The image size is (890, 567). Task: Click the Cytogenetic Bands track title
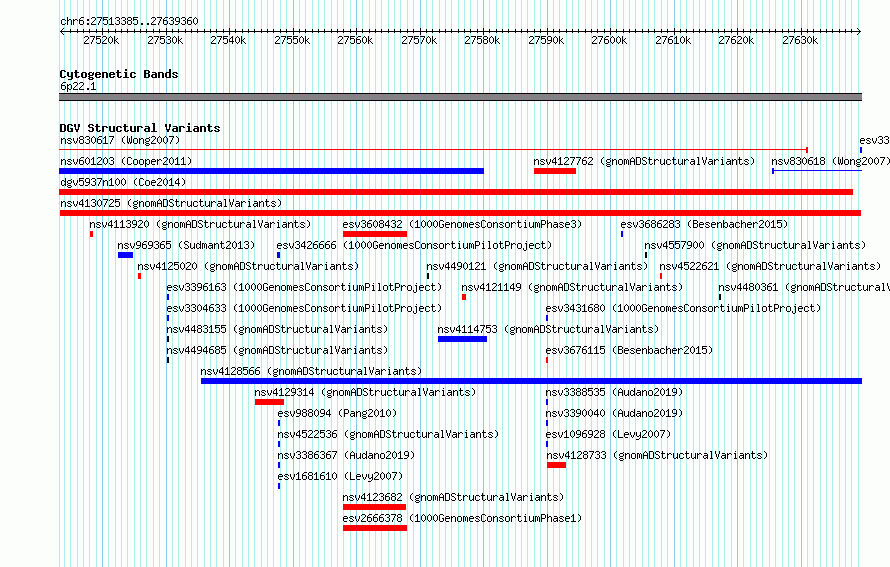[119, 74]
